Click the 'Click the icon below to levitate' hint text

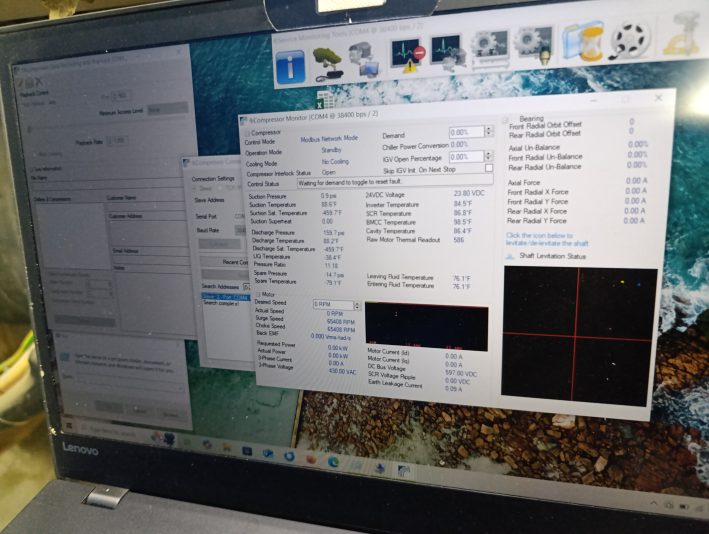547,239
